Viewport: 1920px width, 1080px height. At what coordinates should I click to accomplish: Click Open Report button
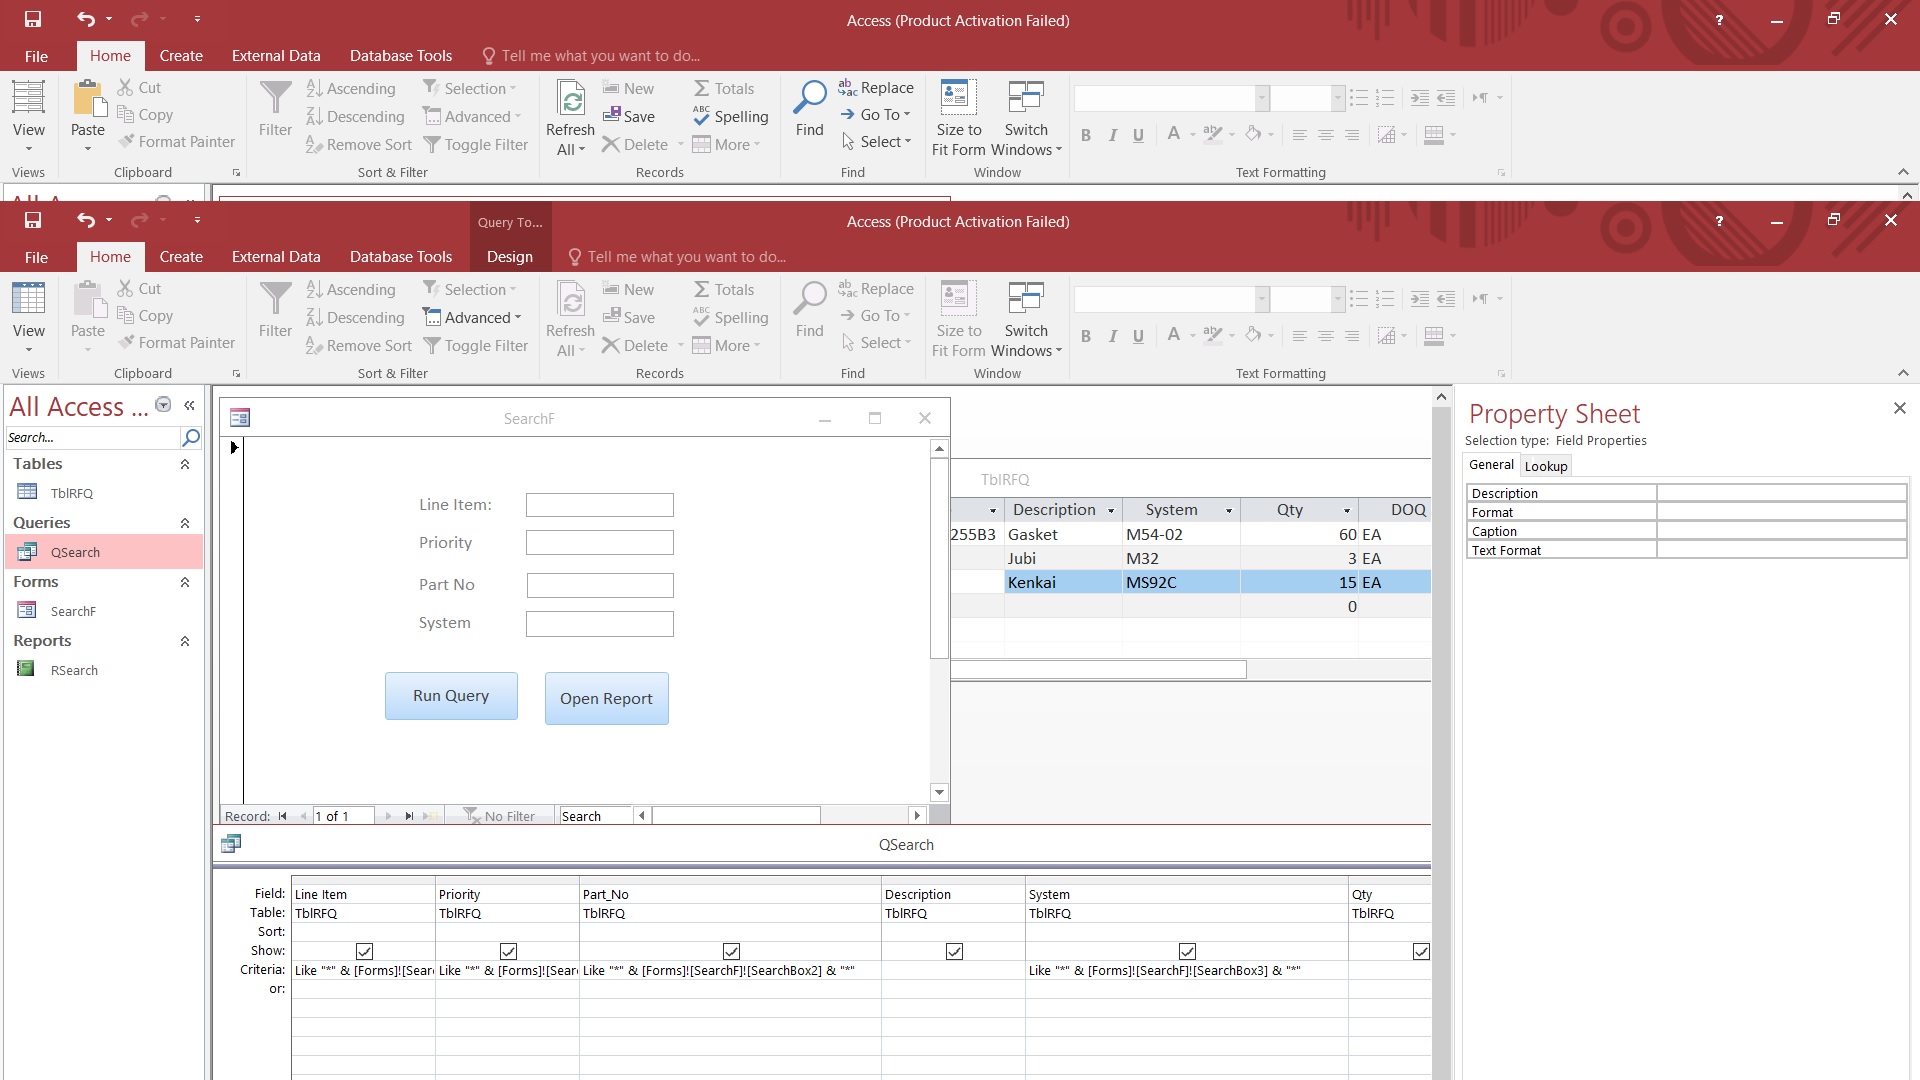[x=606, y=698]
